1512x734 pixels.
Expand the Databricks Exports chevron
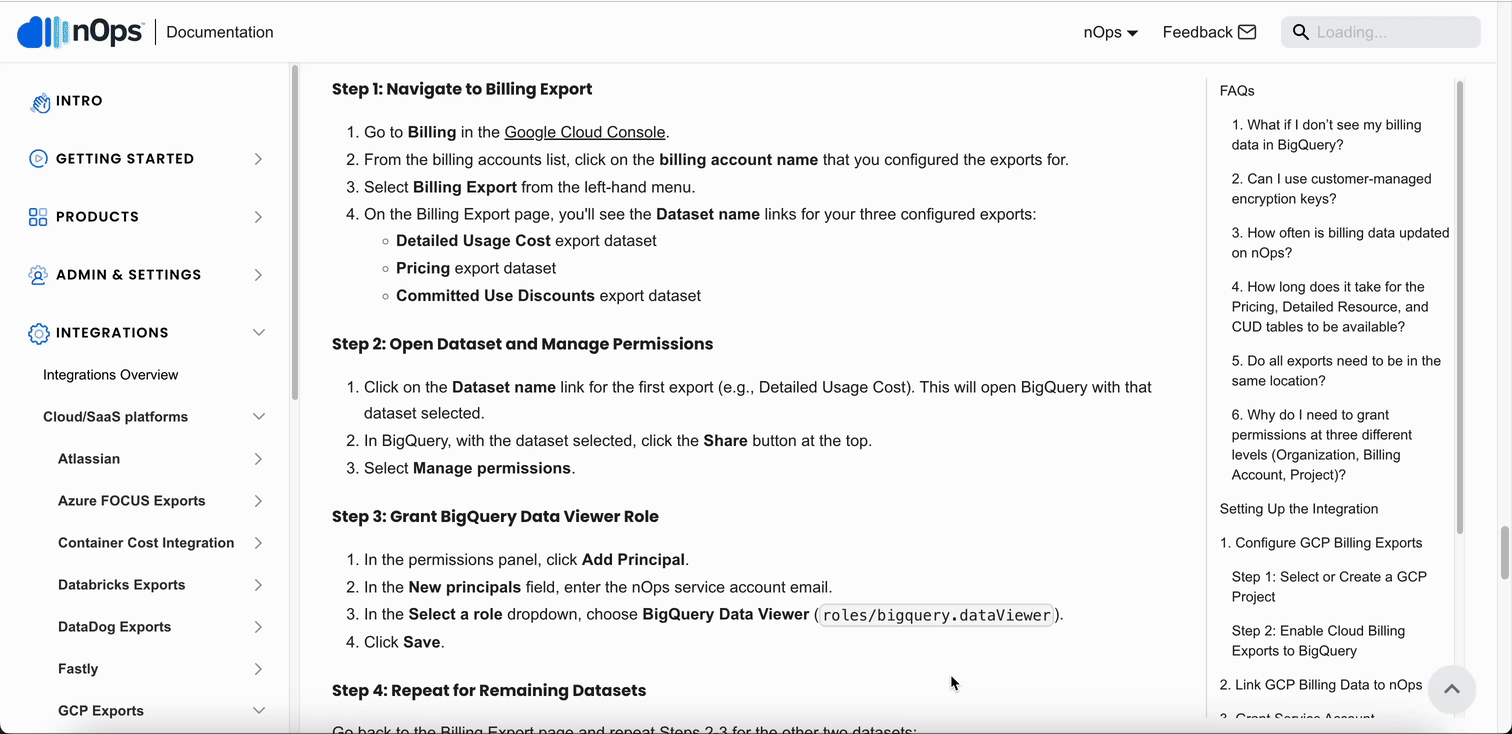point(259,584)
